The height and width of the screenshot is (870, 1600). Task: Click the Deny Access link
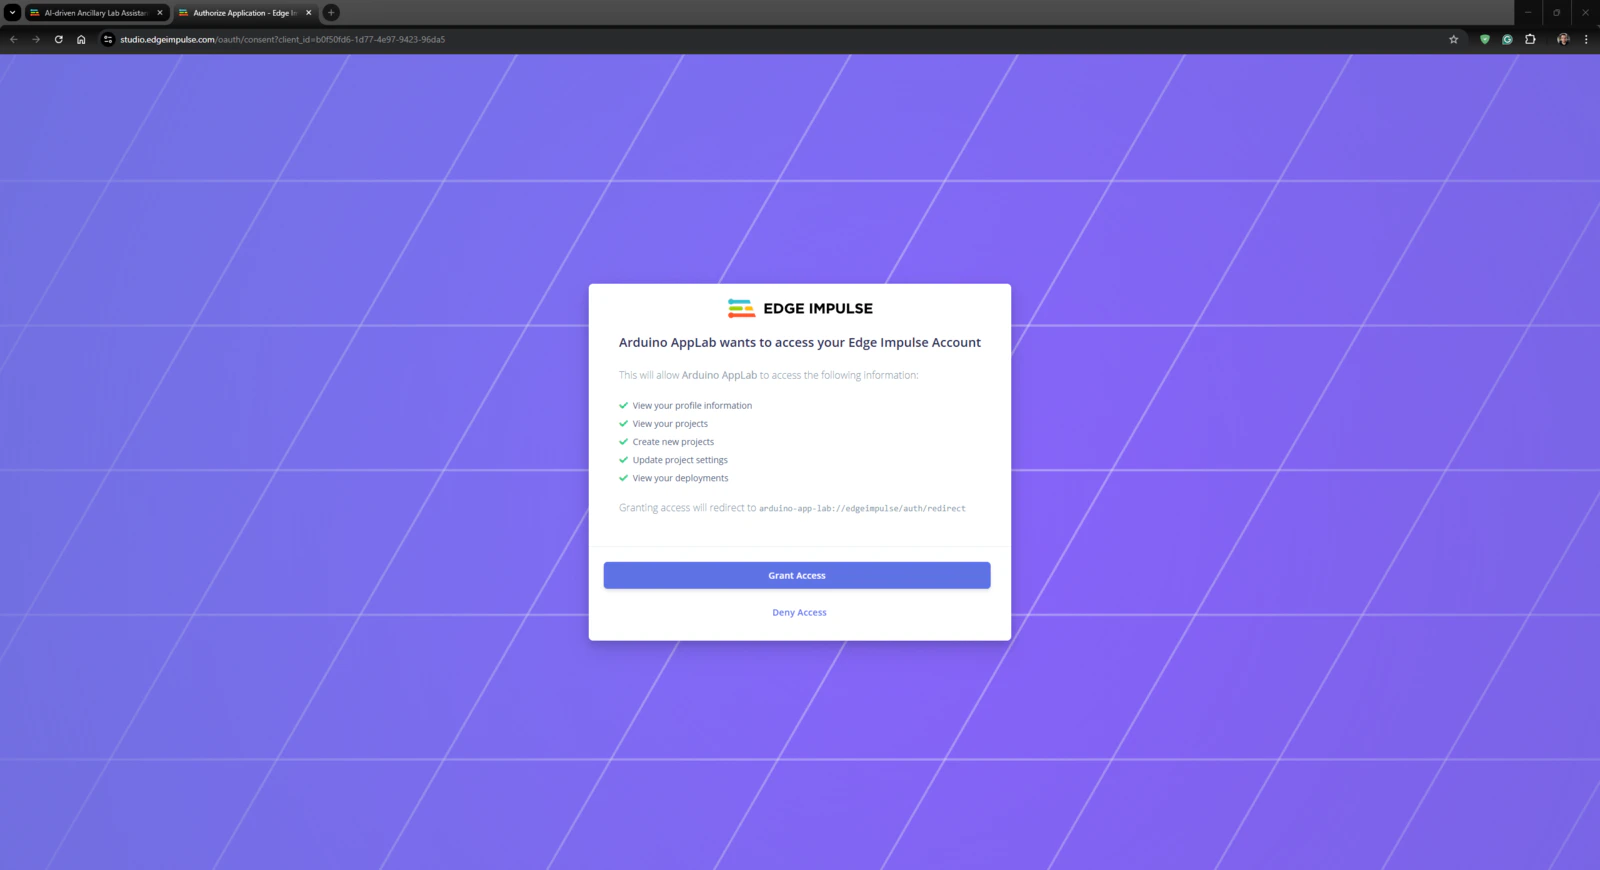click(799, 612)
